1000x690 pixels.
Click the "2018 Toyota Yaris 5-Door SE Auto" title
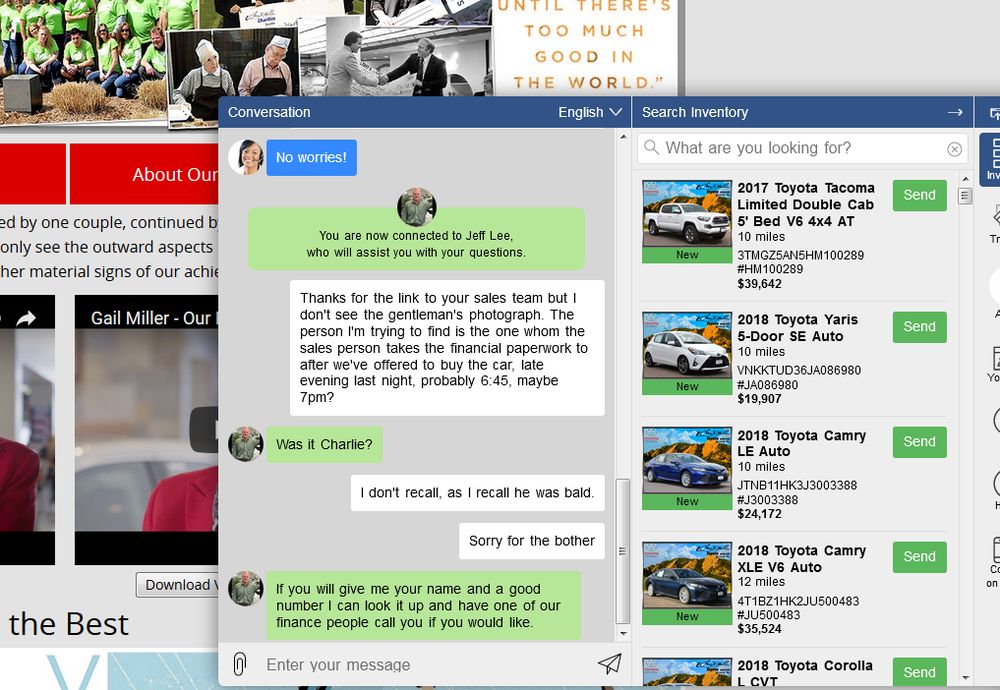pyautogui.click(x=798, y=328)
